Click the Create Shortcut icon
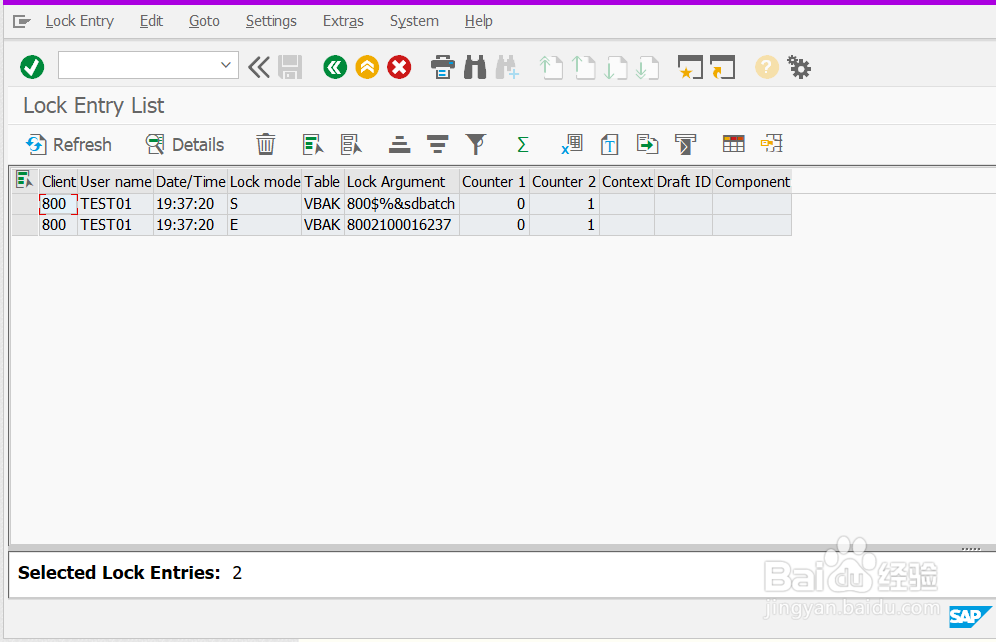Image resolution: width=996 pixels, height=642 pixels. coord(723,67)
